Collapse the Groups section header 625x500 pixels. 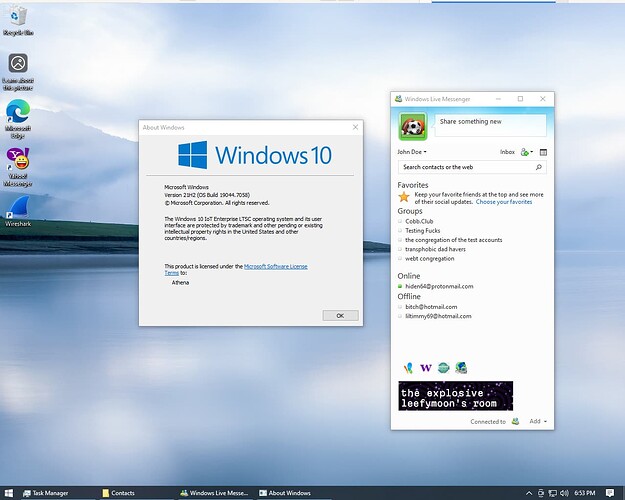tap(409, 211)
